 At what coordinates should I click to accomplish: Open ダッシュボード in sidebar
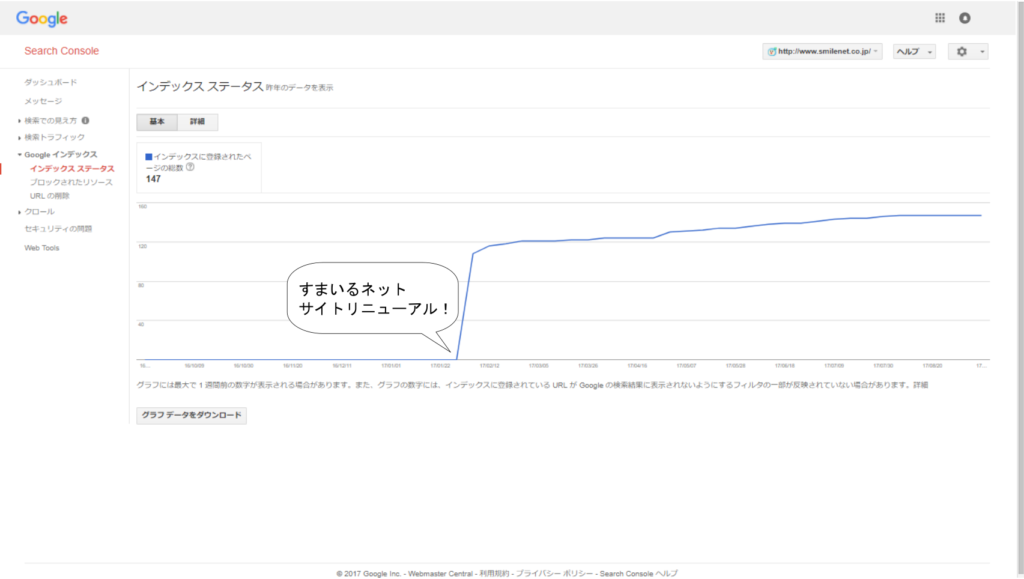[x=50, y=82]
